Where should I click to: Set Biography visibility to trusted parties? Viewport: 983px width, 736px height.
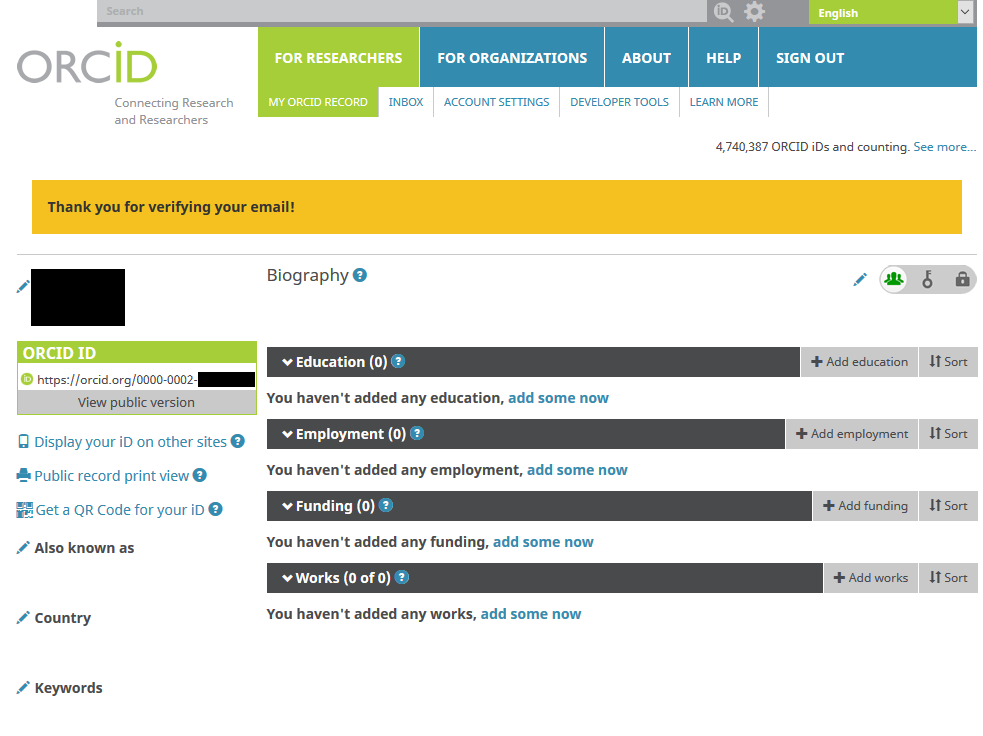coord(928,280)
